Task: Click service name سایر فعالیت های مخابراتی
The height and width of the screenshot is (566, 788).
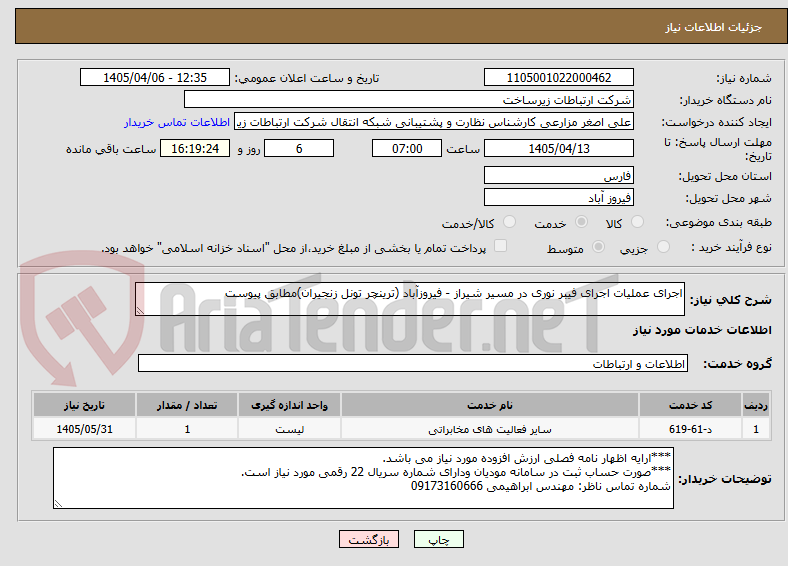Action: point(490,429)
